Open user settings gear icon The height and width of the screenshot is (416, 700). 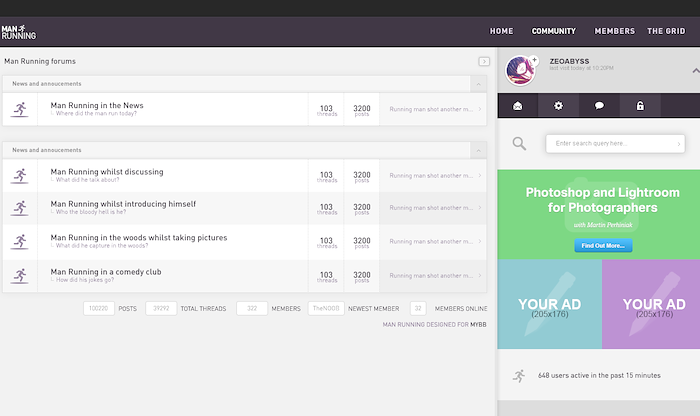click(558, 106)
